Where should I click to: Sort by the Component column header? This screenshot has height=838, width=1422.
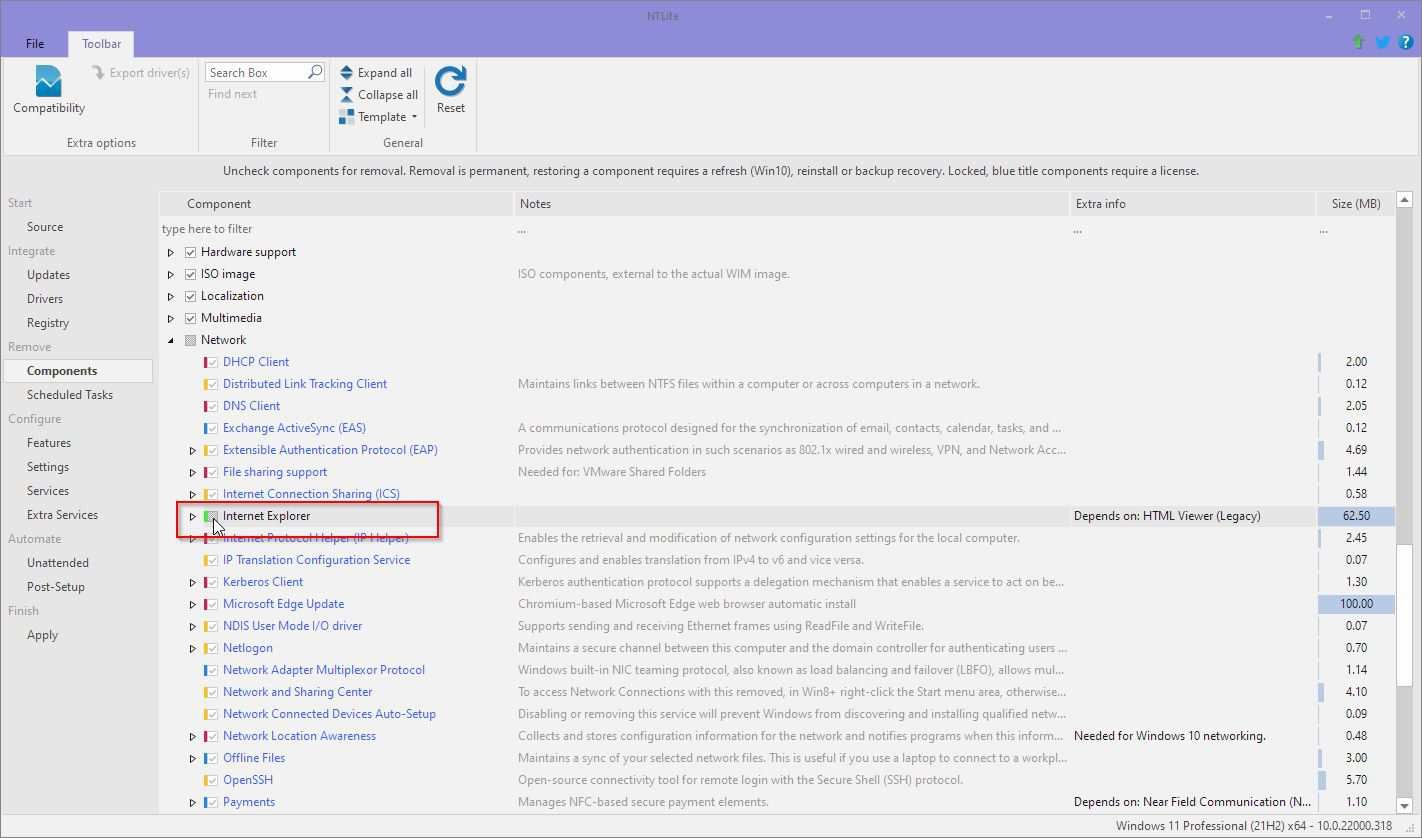336,203
